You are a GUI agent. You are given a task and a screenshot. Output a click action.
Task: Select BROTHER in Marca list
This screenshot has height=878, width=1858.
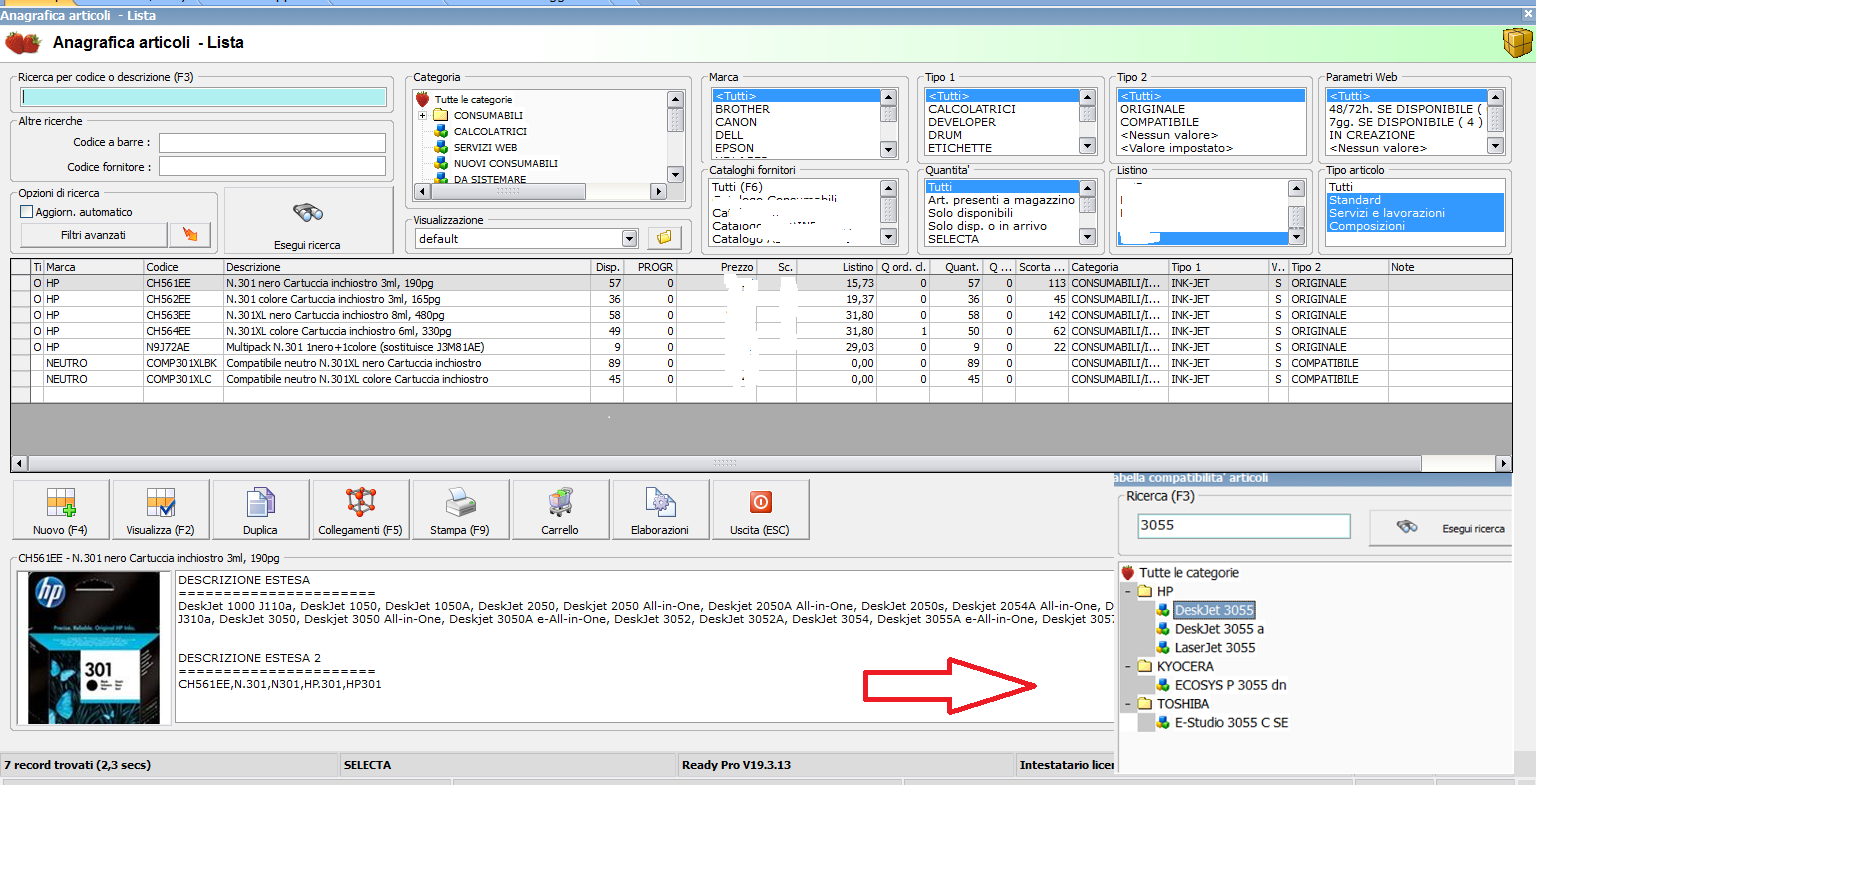(x=742, y=109)
